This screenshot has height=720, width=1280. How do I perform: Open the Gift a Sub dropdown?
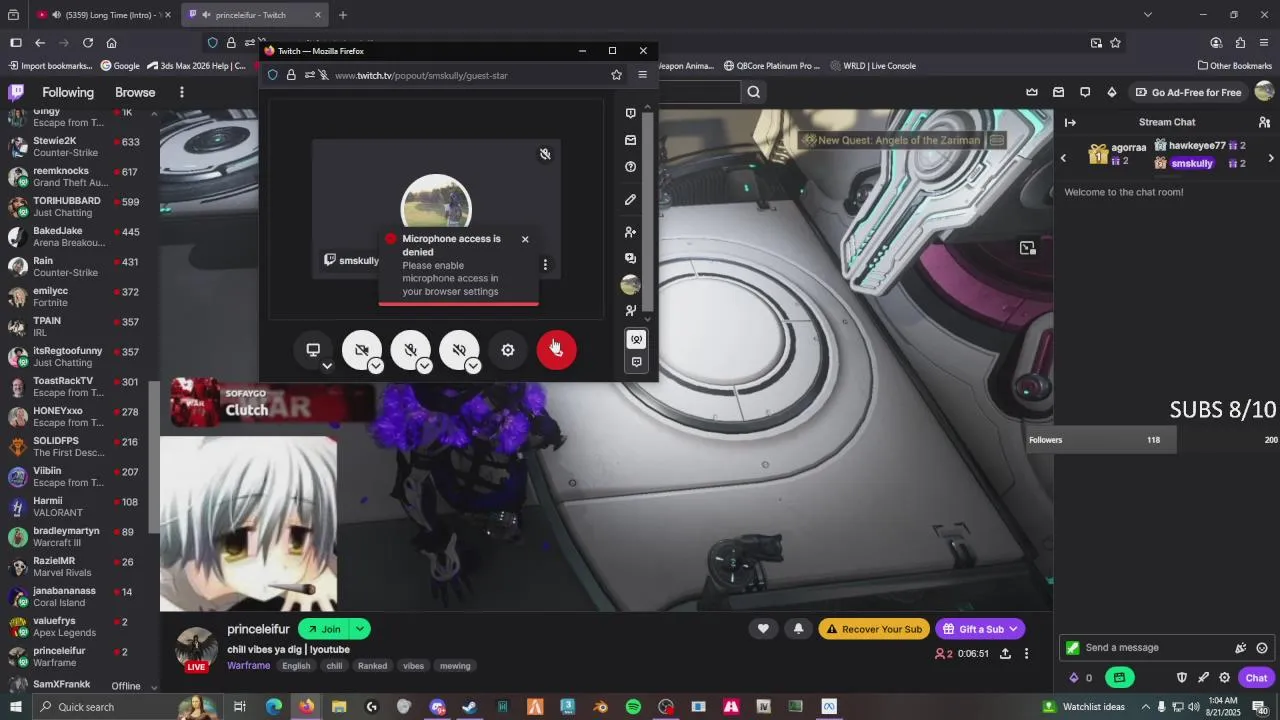[x=980, y=629]
